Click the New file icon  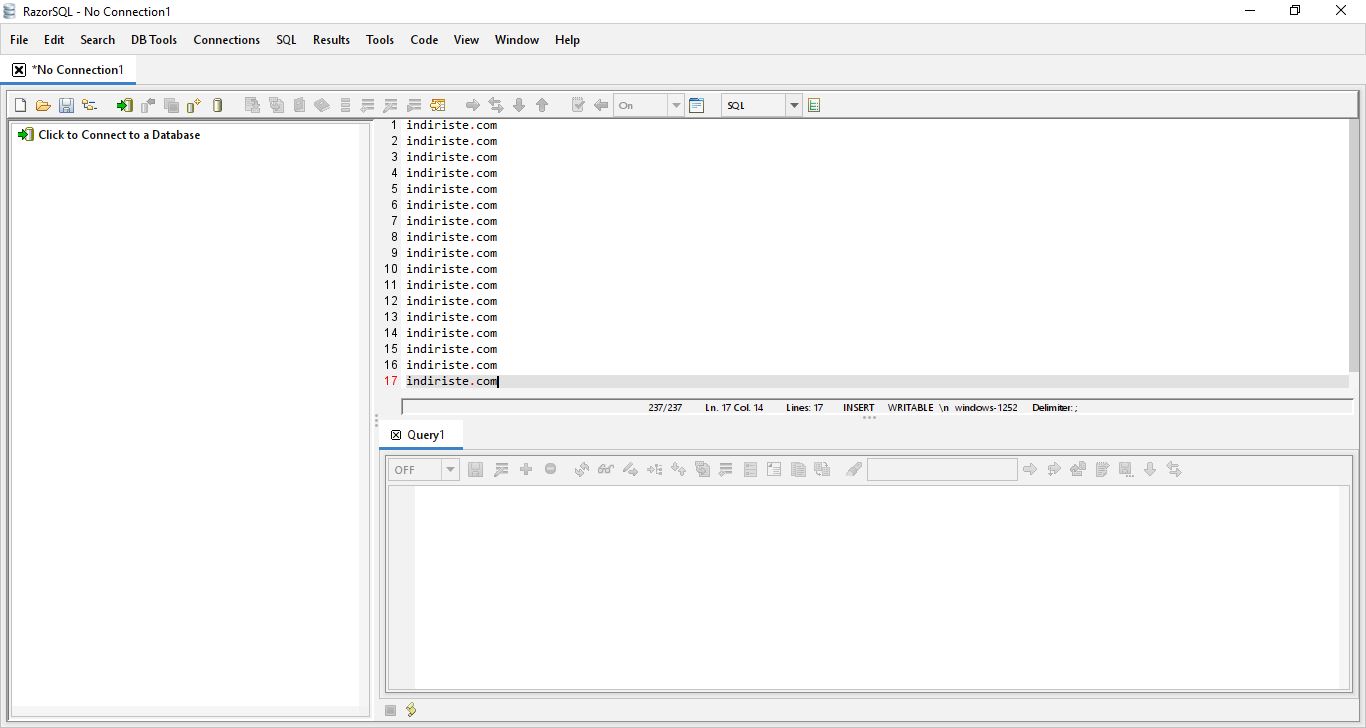tap(20, 105)
